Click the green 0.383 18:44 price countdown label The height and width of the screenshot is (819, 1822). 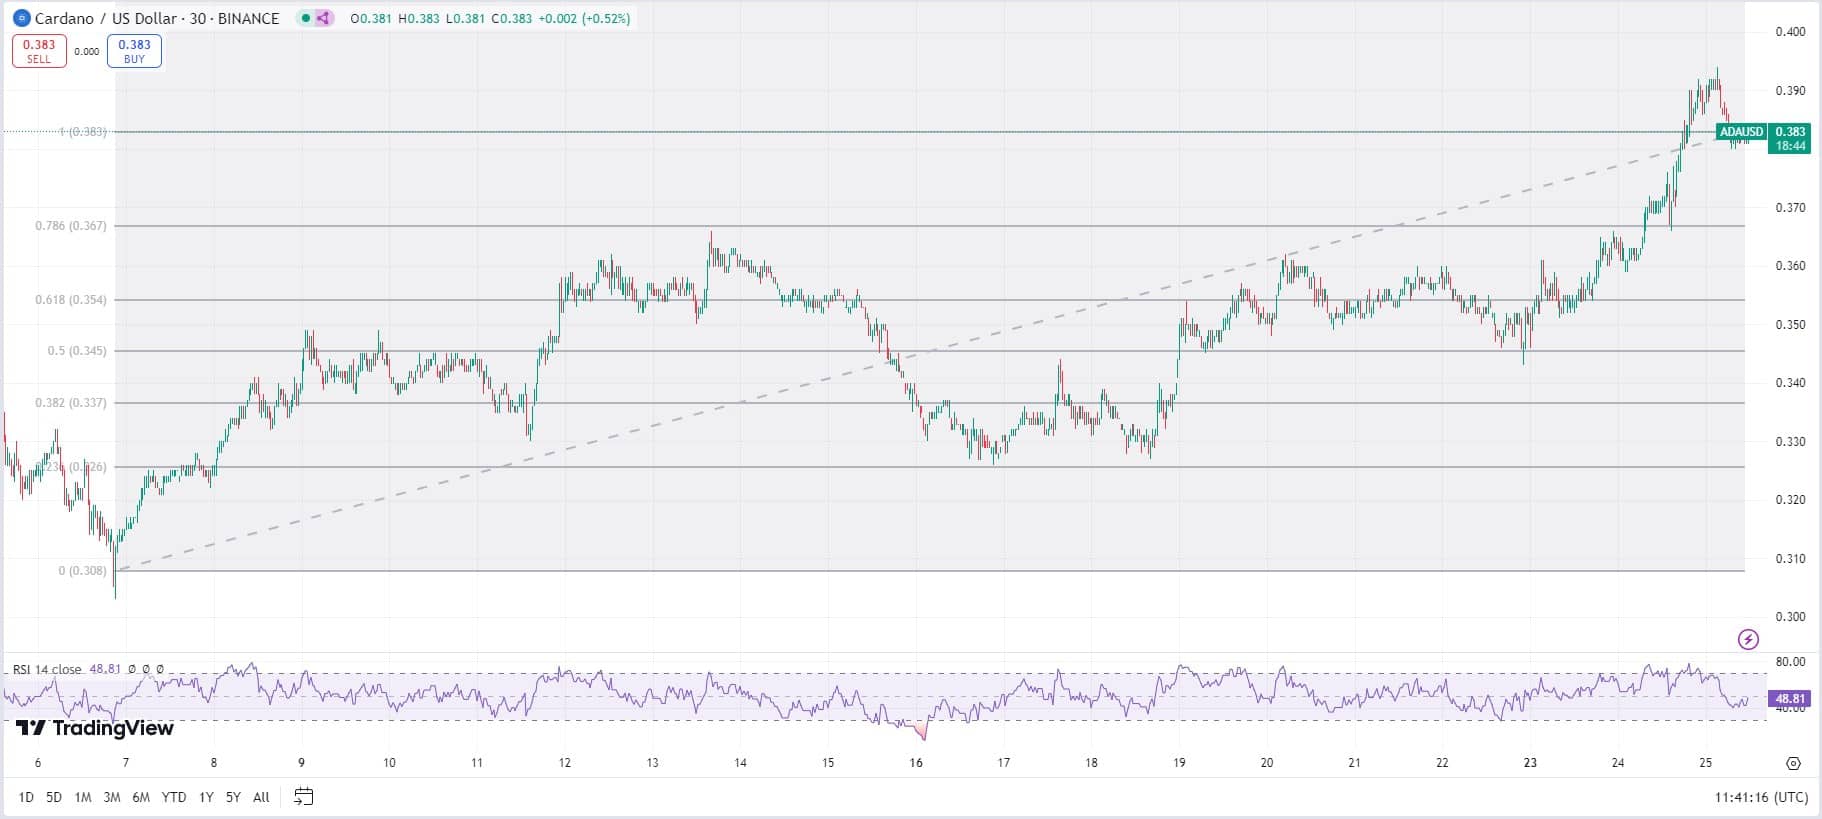pos(1789,138)
